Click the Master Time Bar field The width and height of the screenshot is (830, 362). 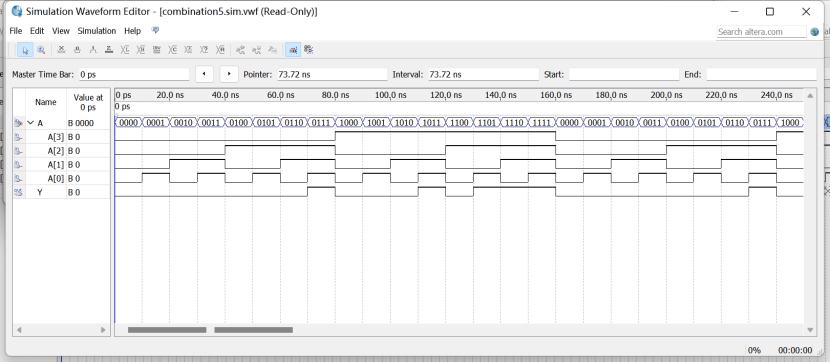click(x=133, y=75)
